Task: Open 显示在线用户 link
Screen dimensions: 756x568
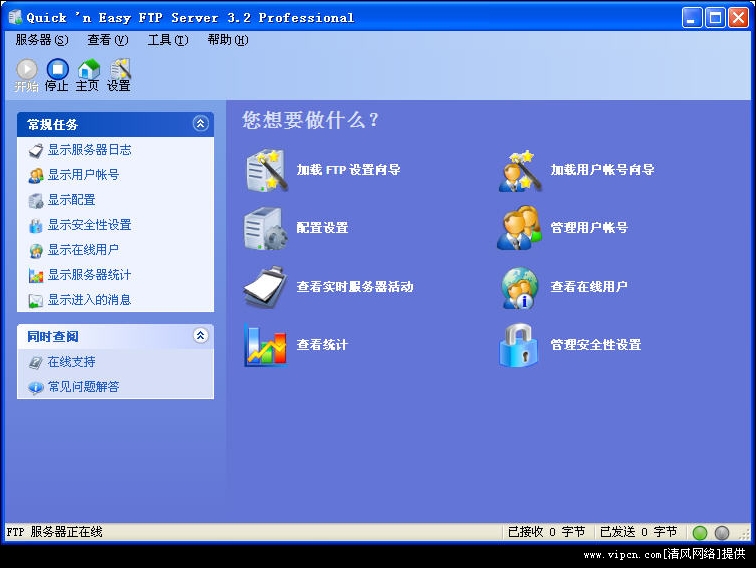Action: point(83,250)
